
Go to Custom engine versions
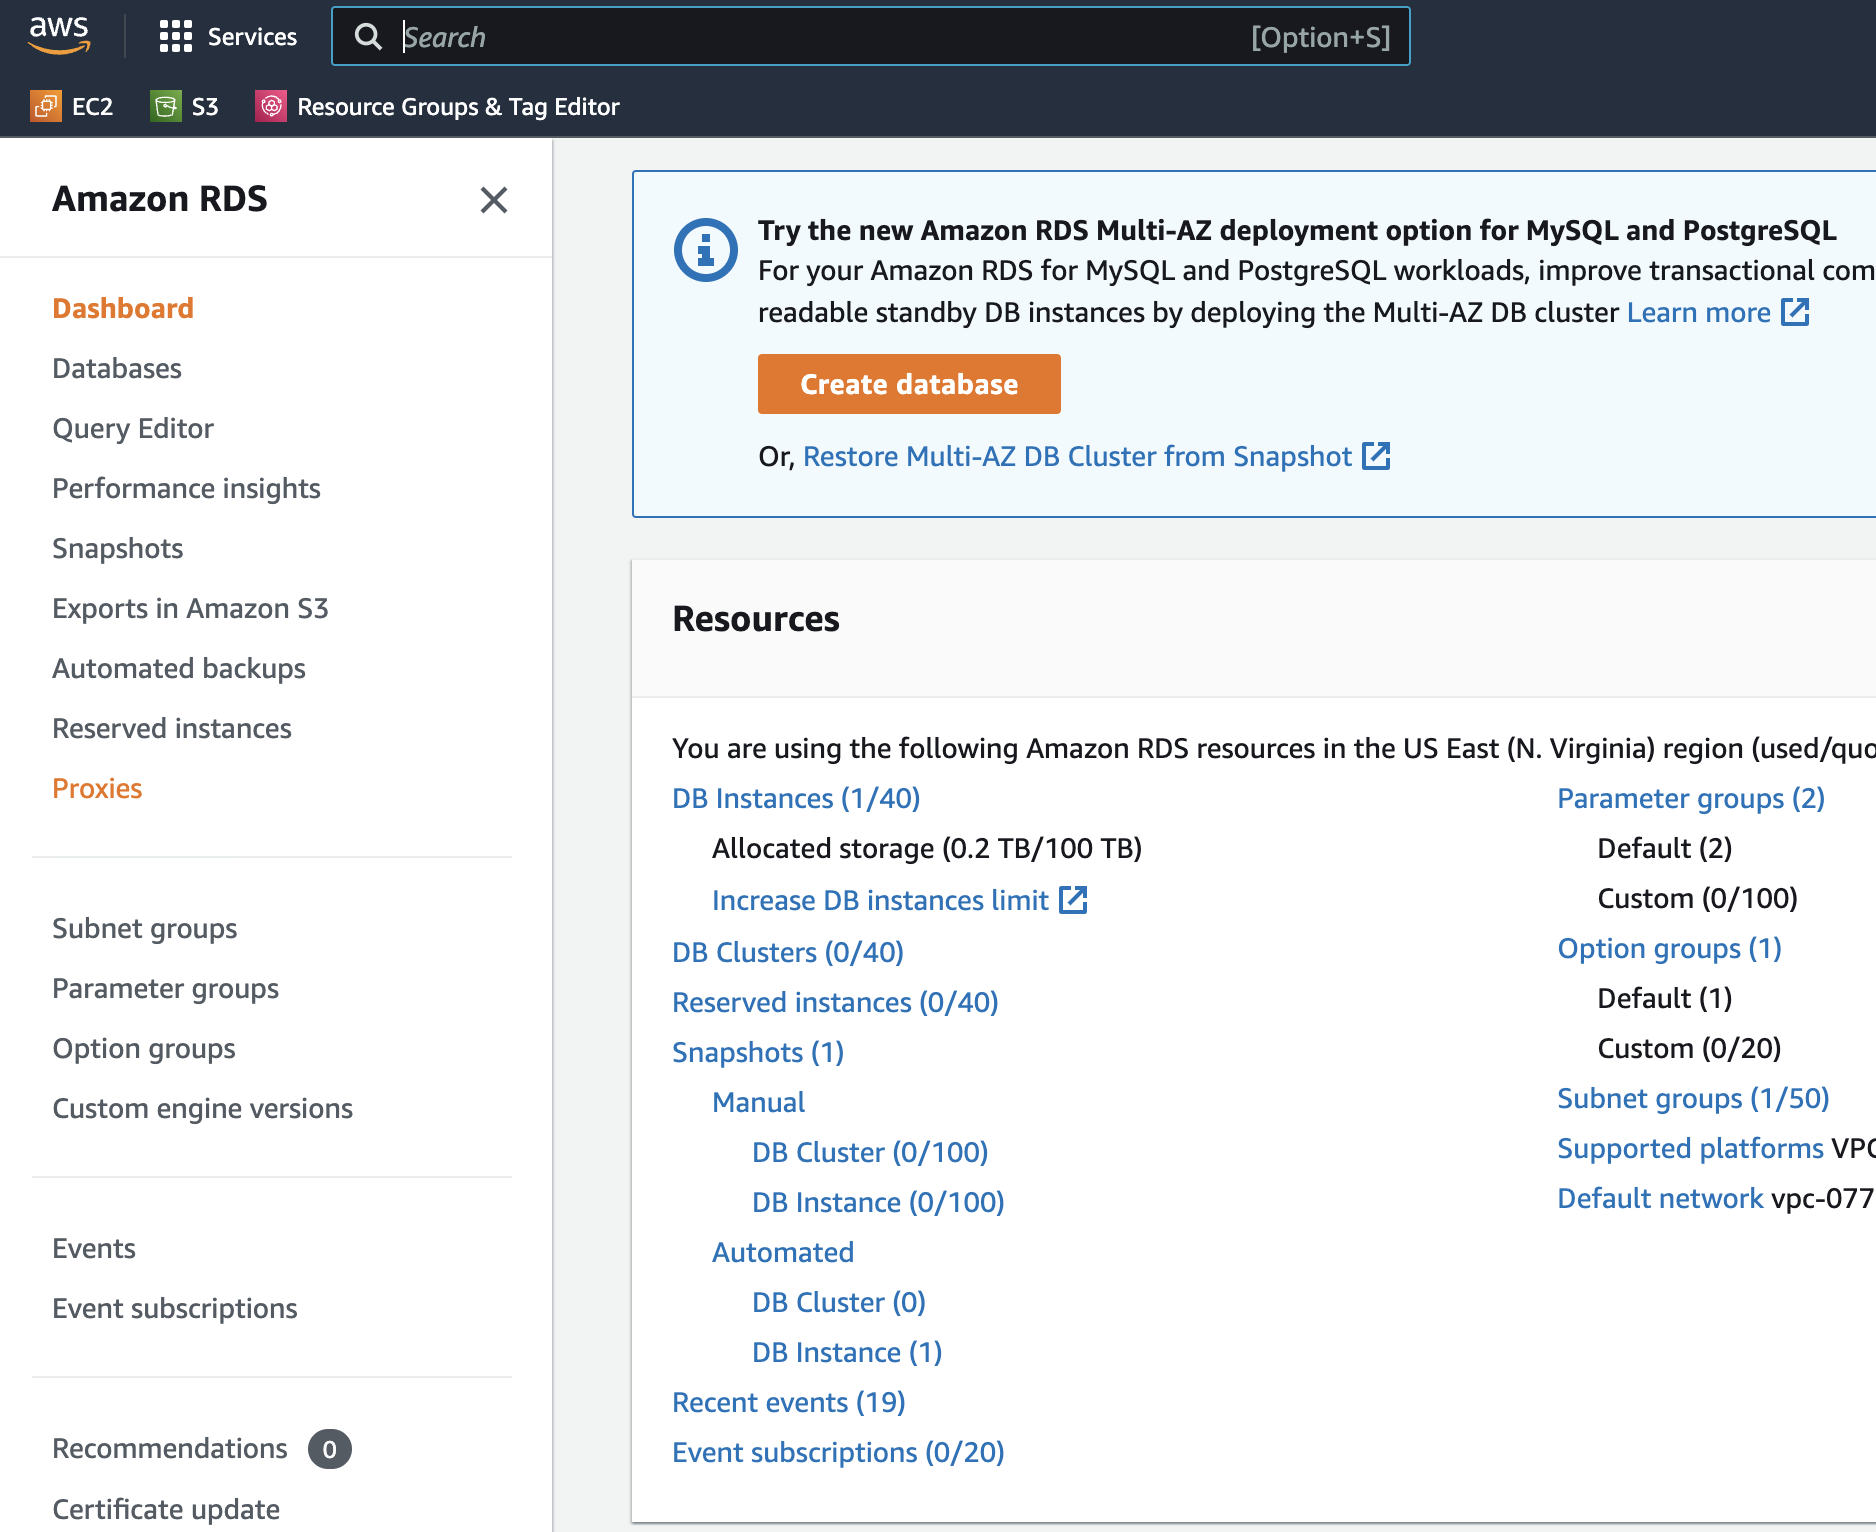203,1108
